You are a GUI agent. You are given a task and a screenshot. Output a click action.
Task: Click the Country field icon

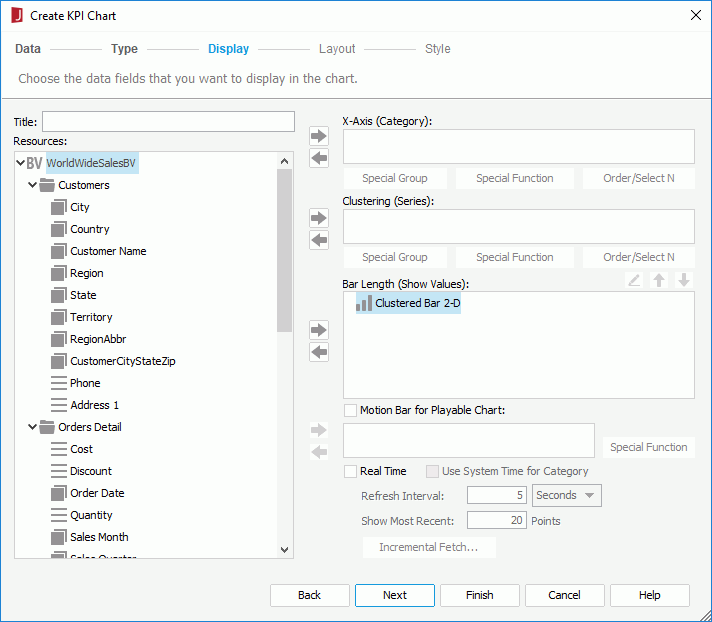59,229
